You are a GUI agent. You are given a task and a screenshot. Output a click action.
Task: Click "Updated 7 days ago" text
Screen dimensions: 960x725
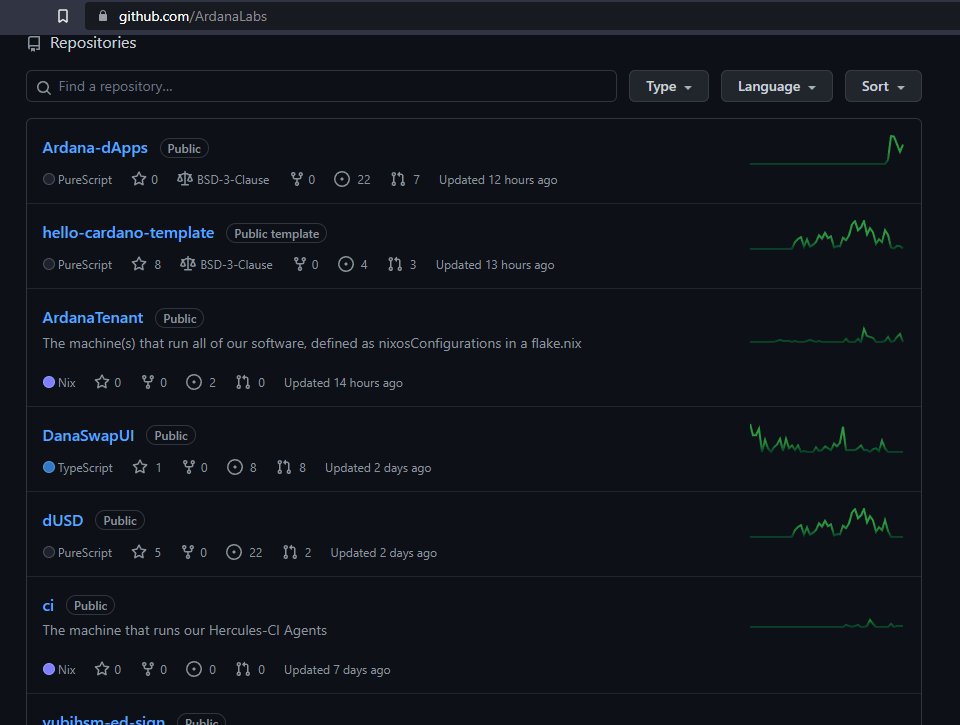[337, 669]
